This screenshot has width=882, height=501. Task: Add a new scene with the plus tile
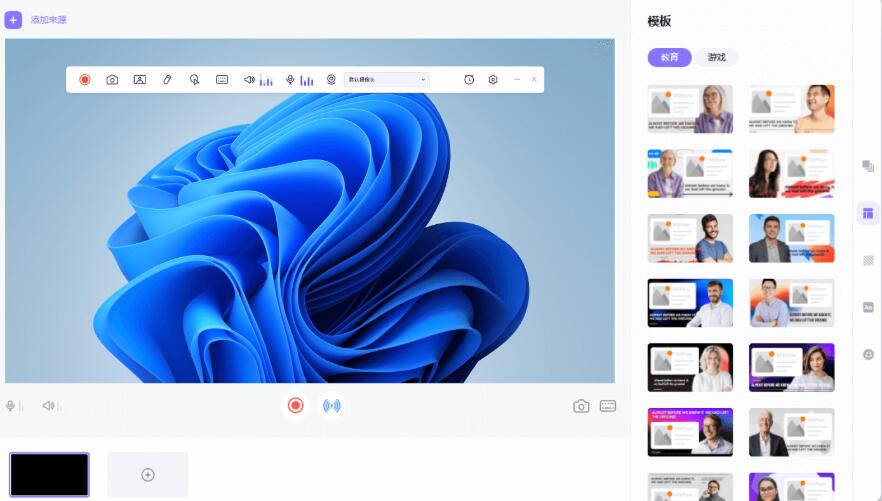(x=148, y=475)
